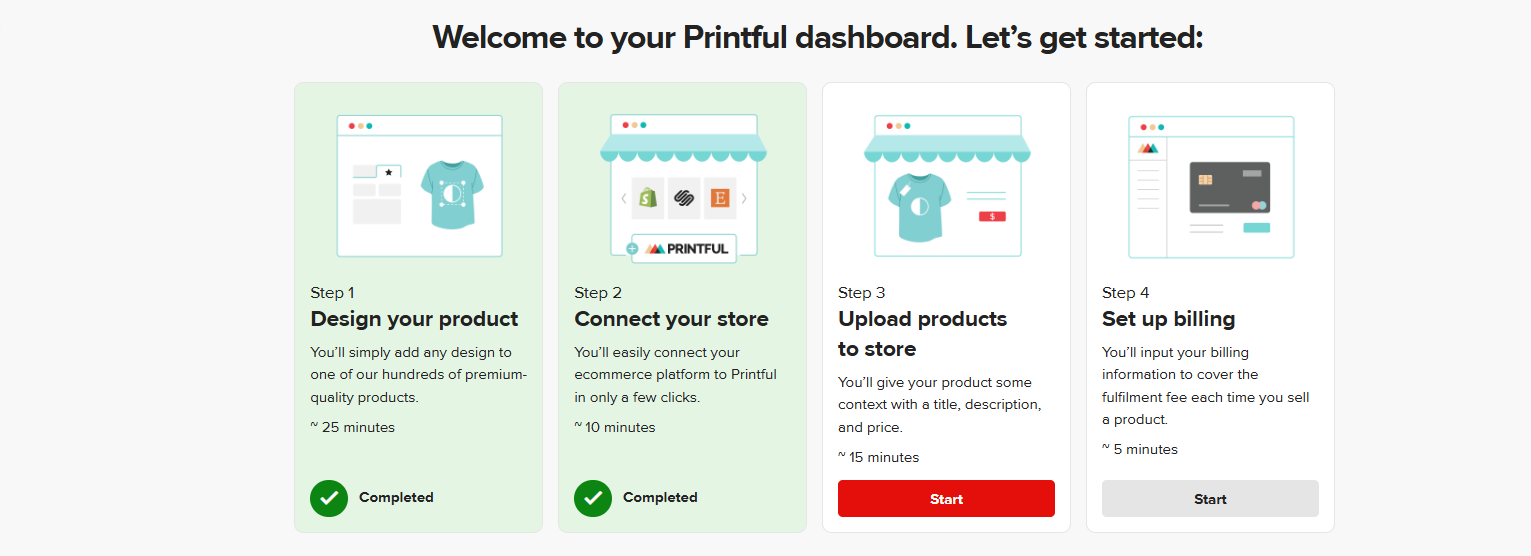Click the left chevron beside the Shopify icon
This screenshot has width=1531, height=556.
coord(624,198)
